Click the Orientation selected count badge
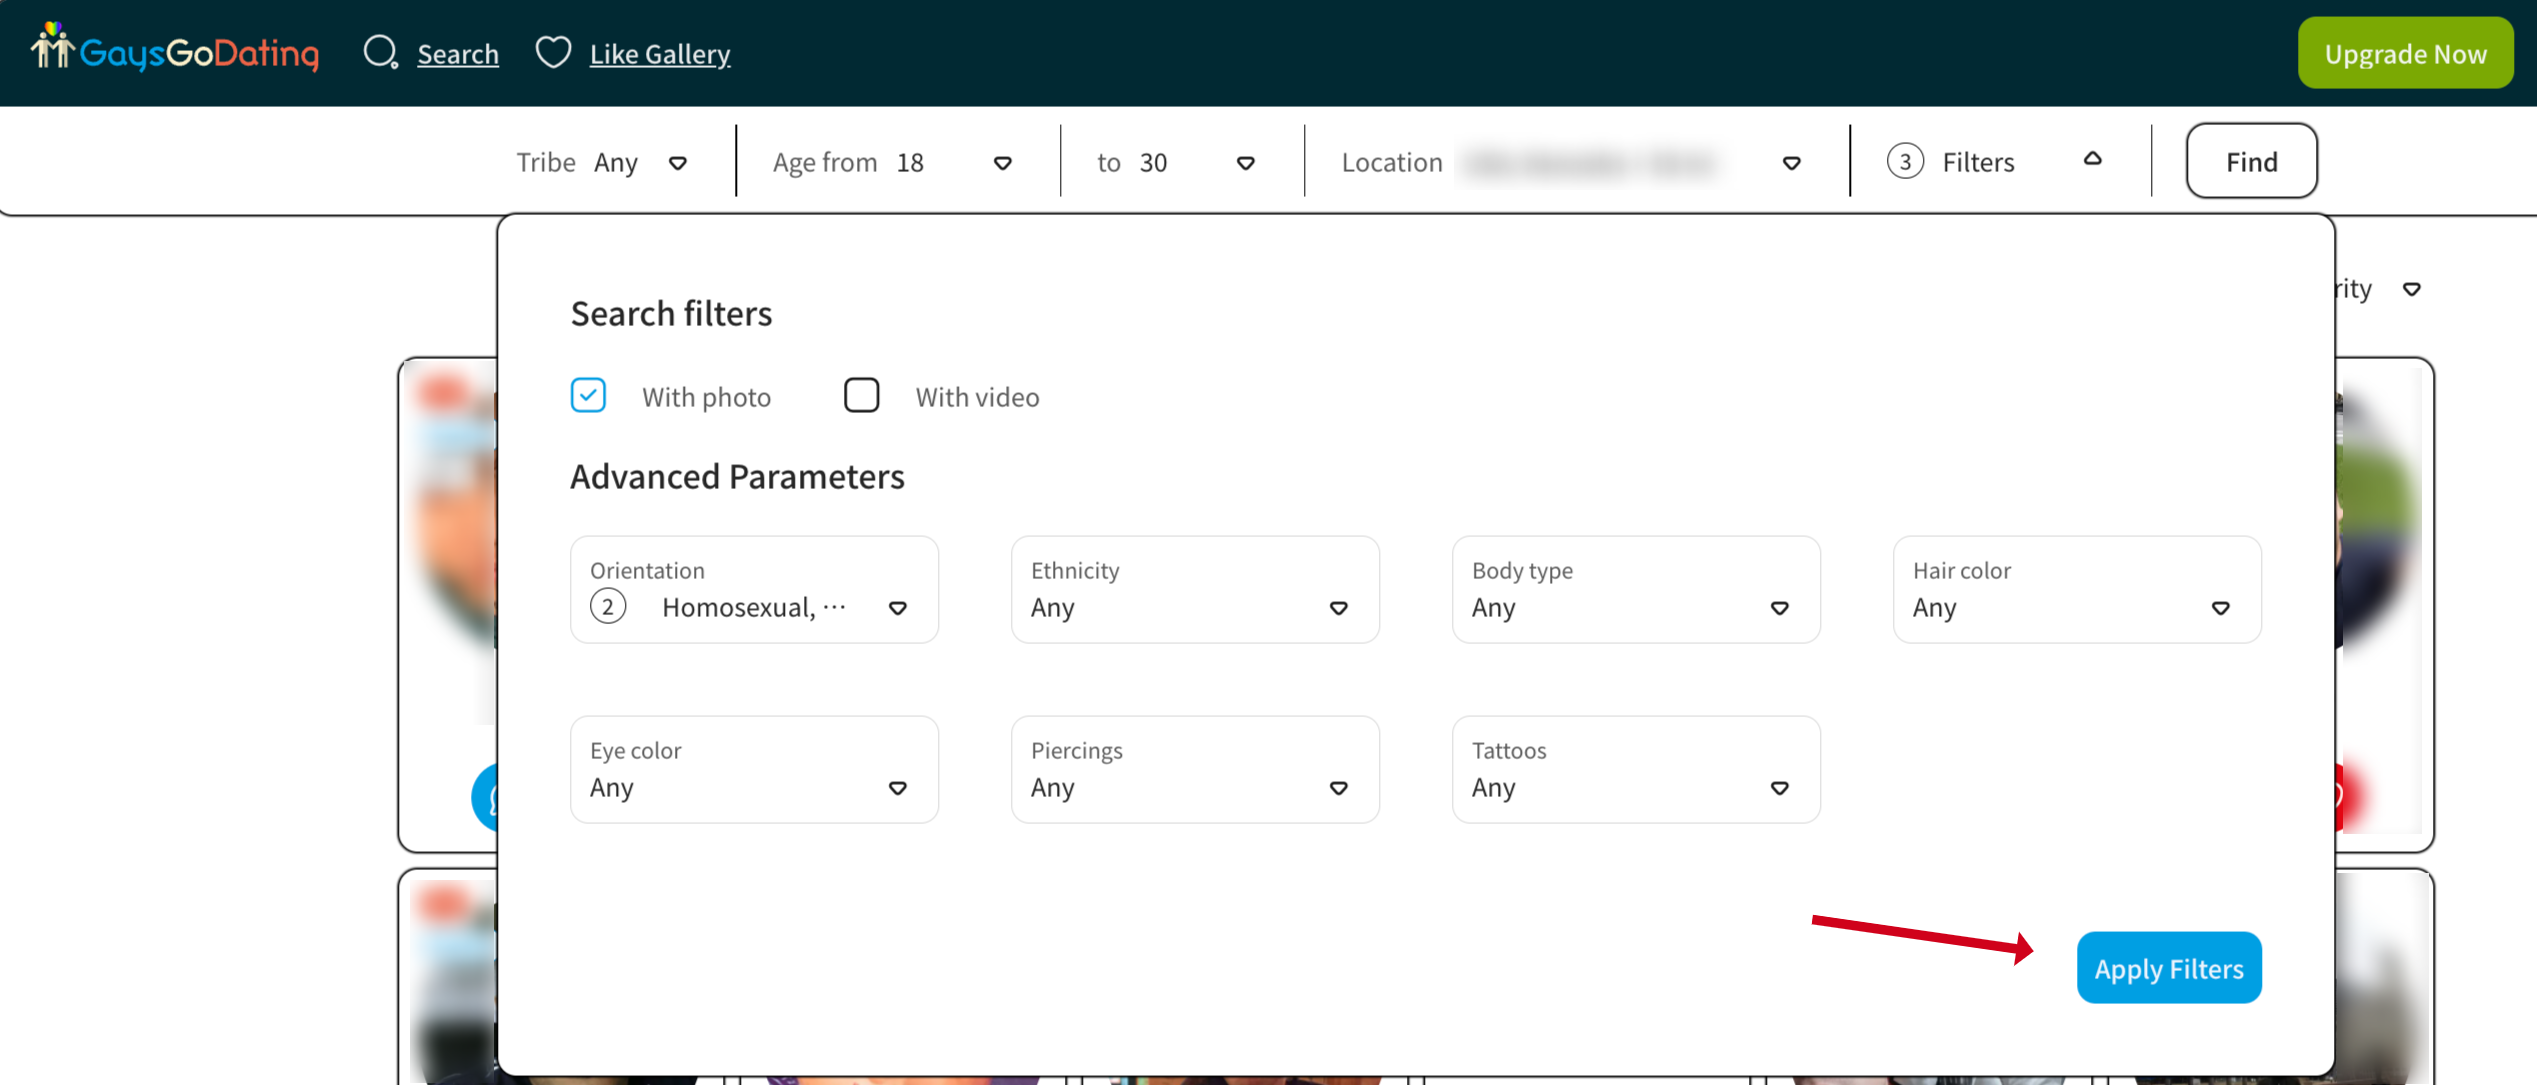The image size is (2537, 1085). [x=608, y=607]
